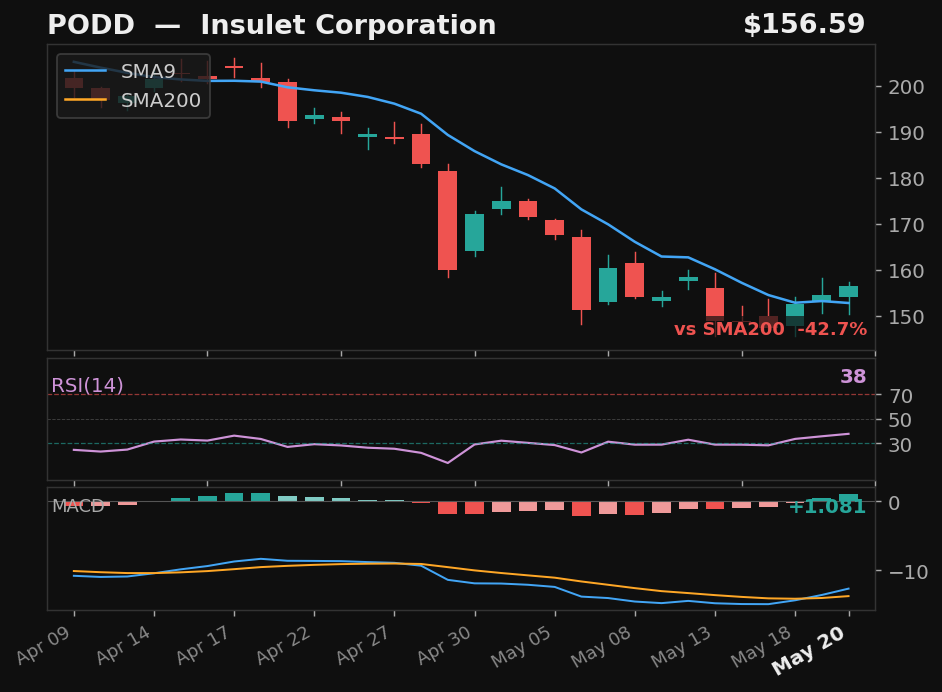The width and height of the screenshot is (942, 692).
Task: Click the 190 price axis label
Action: point(907,133)
